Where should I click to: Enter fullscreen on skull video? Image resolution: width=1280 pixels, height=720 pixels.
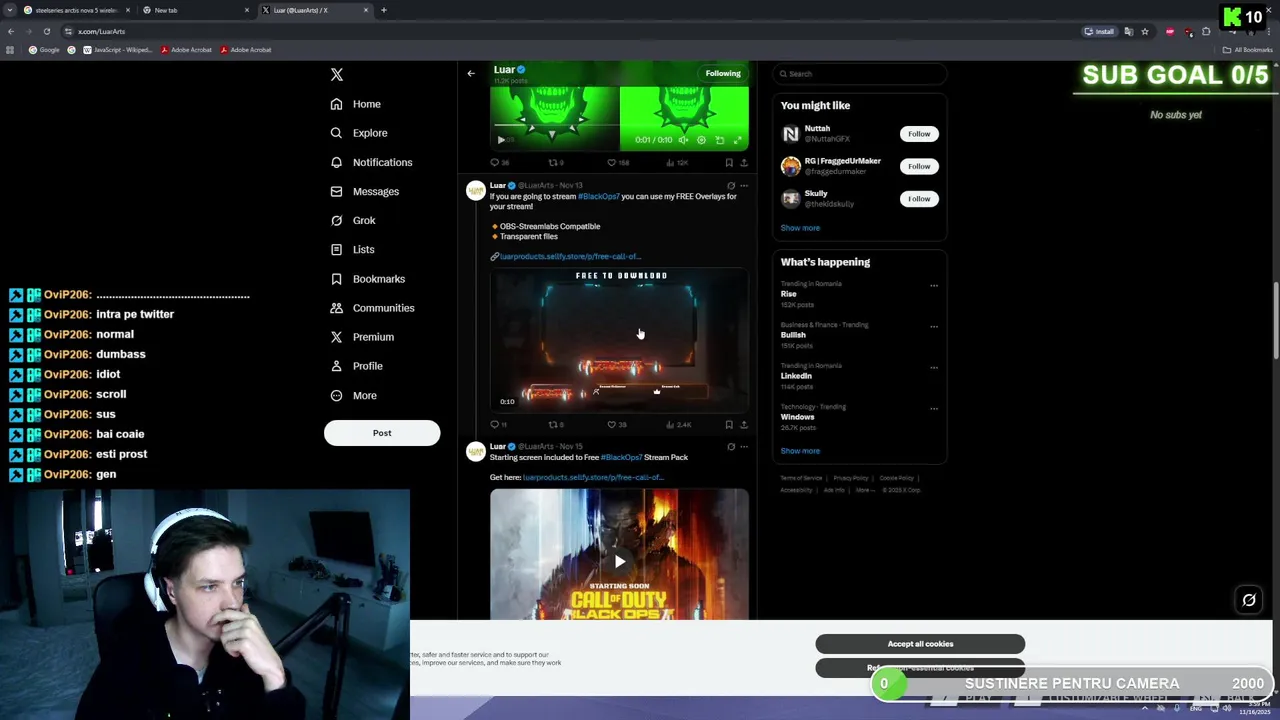[x=738, y=140]
